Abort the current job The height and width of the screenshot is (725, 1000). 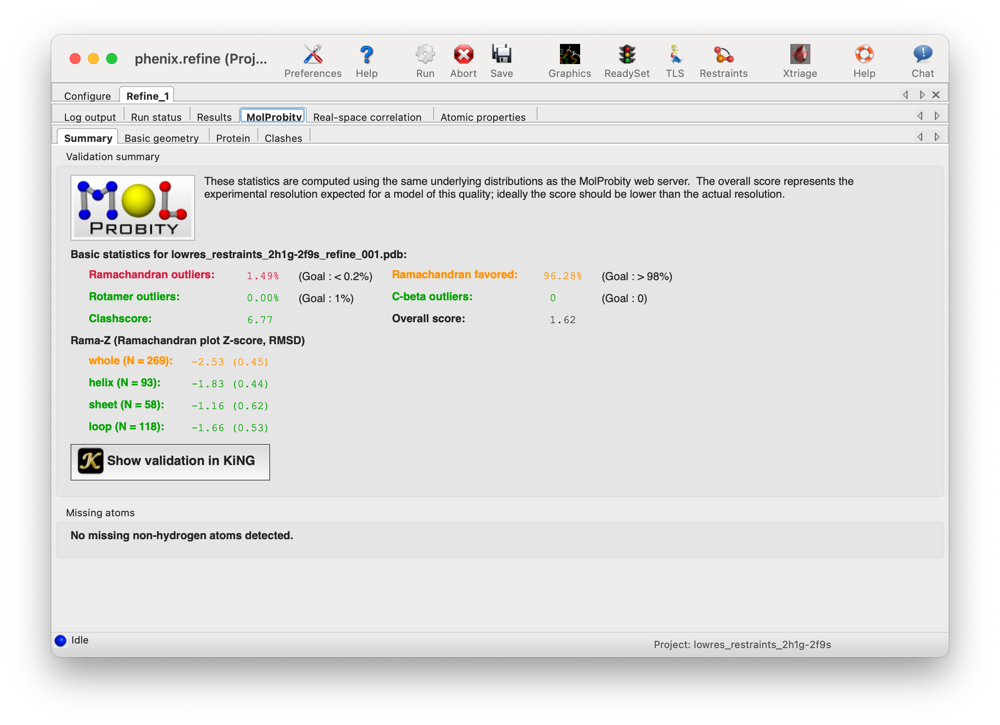(464, 61)
